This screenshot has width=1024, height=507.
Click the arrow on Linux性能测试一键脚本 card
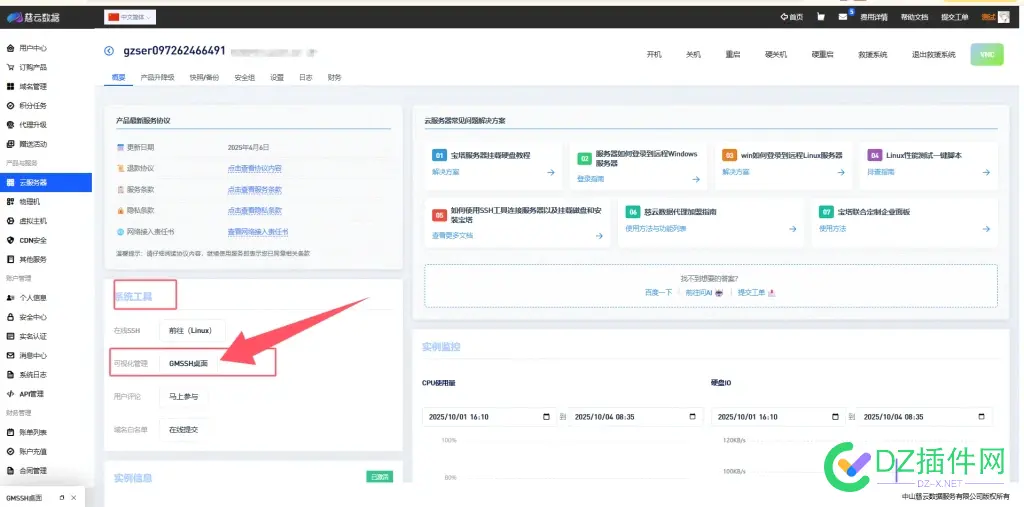pyautogui.click(x=986, y=172)
